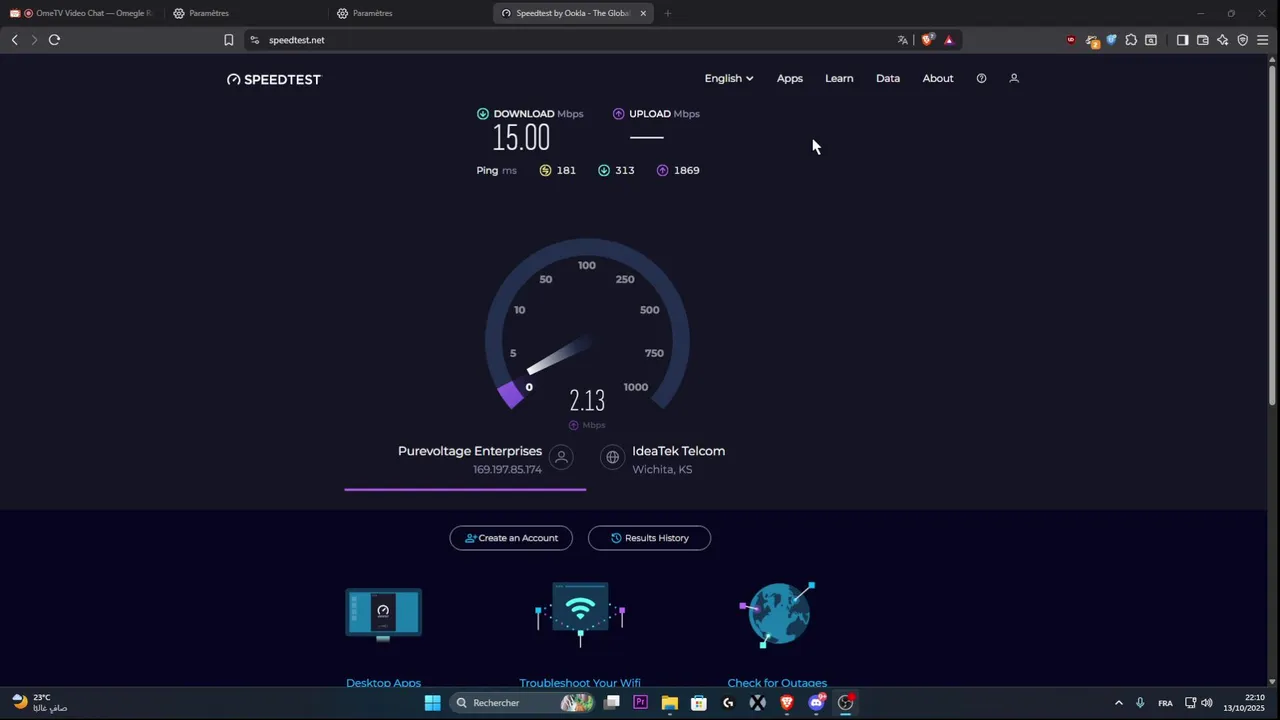Open the About menu item
The width and height of the screenshot is (1280, 720).
(938, 78)
